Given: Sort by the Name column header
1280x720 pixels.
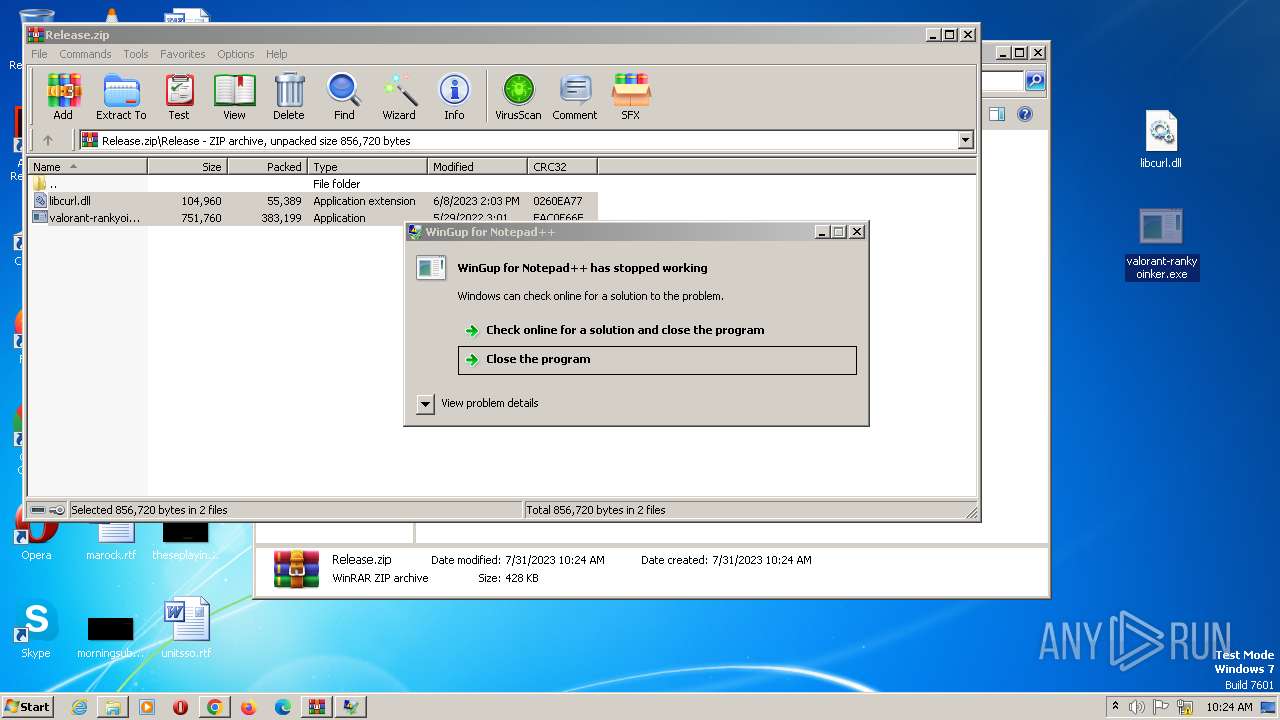Looking at the screenshot, I should 87,166.
